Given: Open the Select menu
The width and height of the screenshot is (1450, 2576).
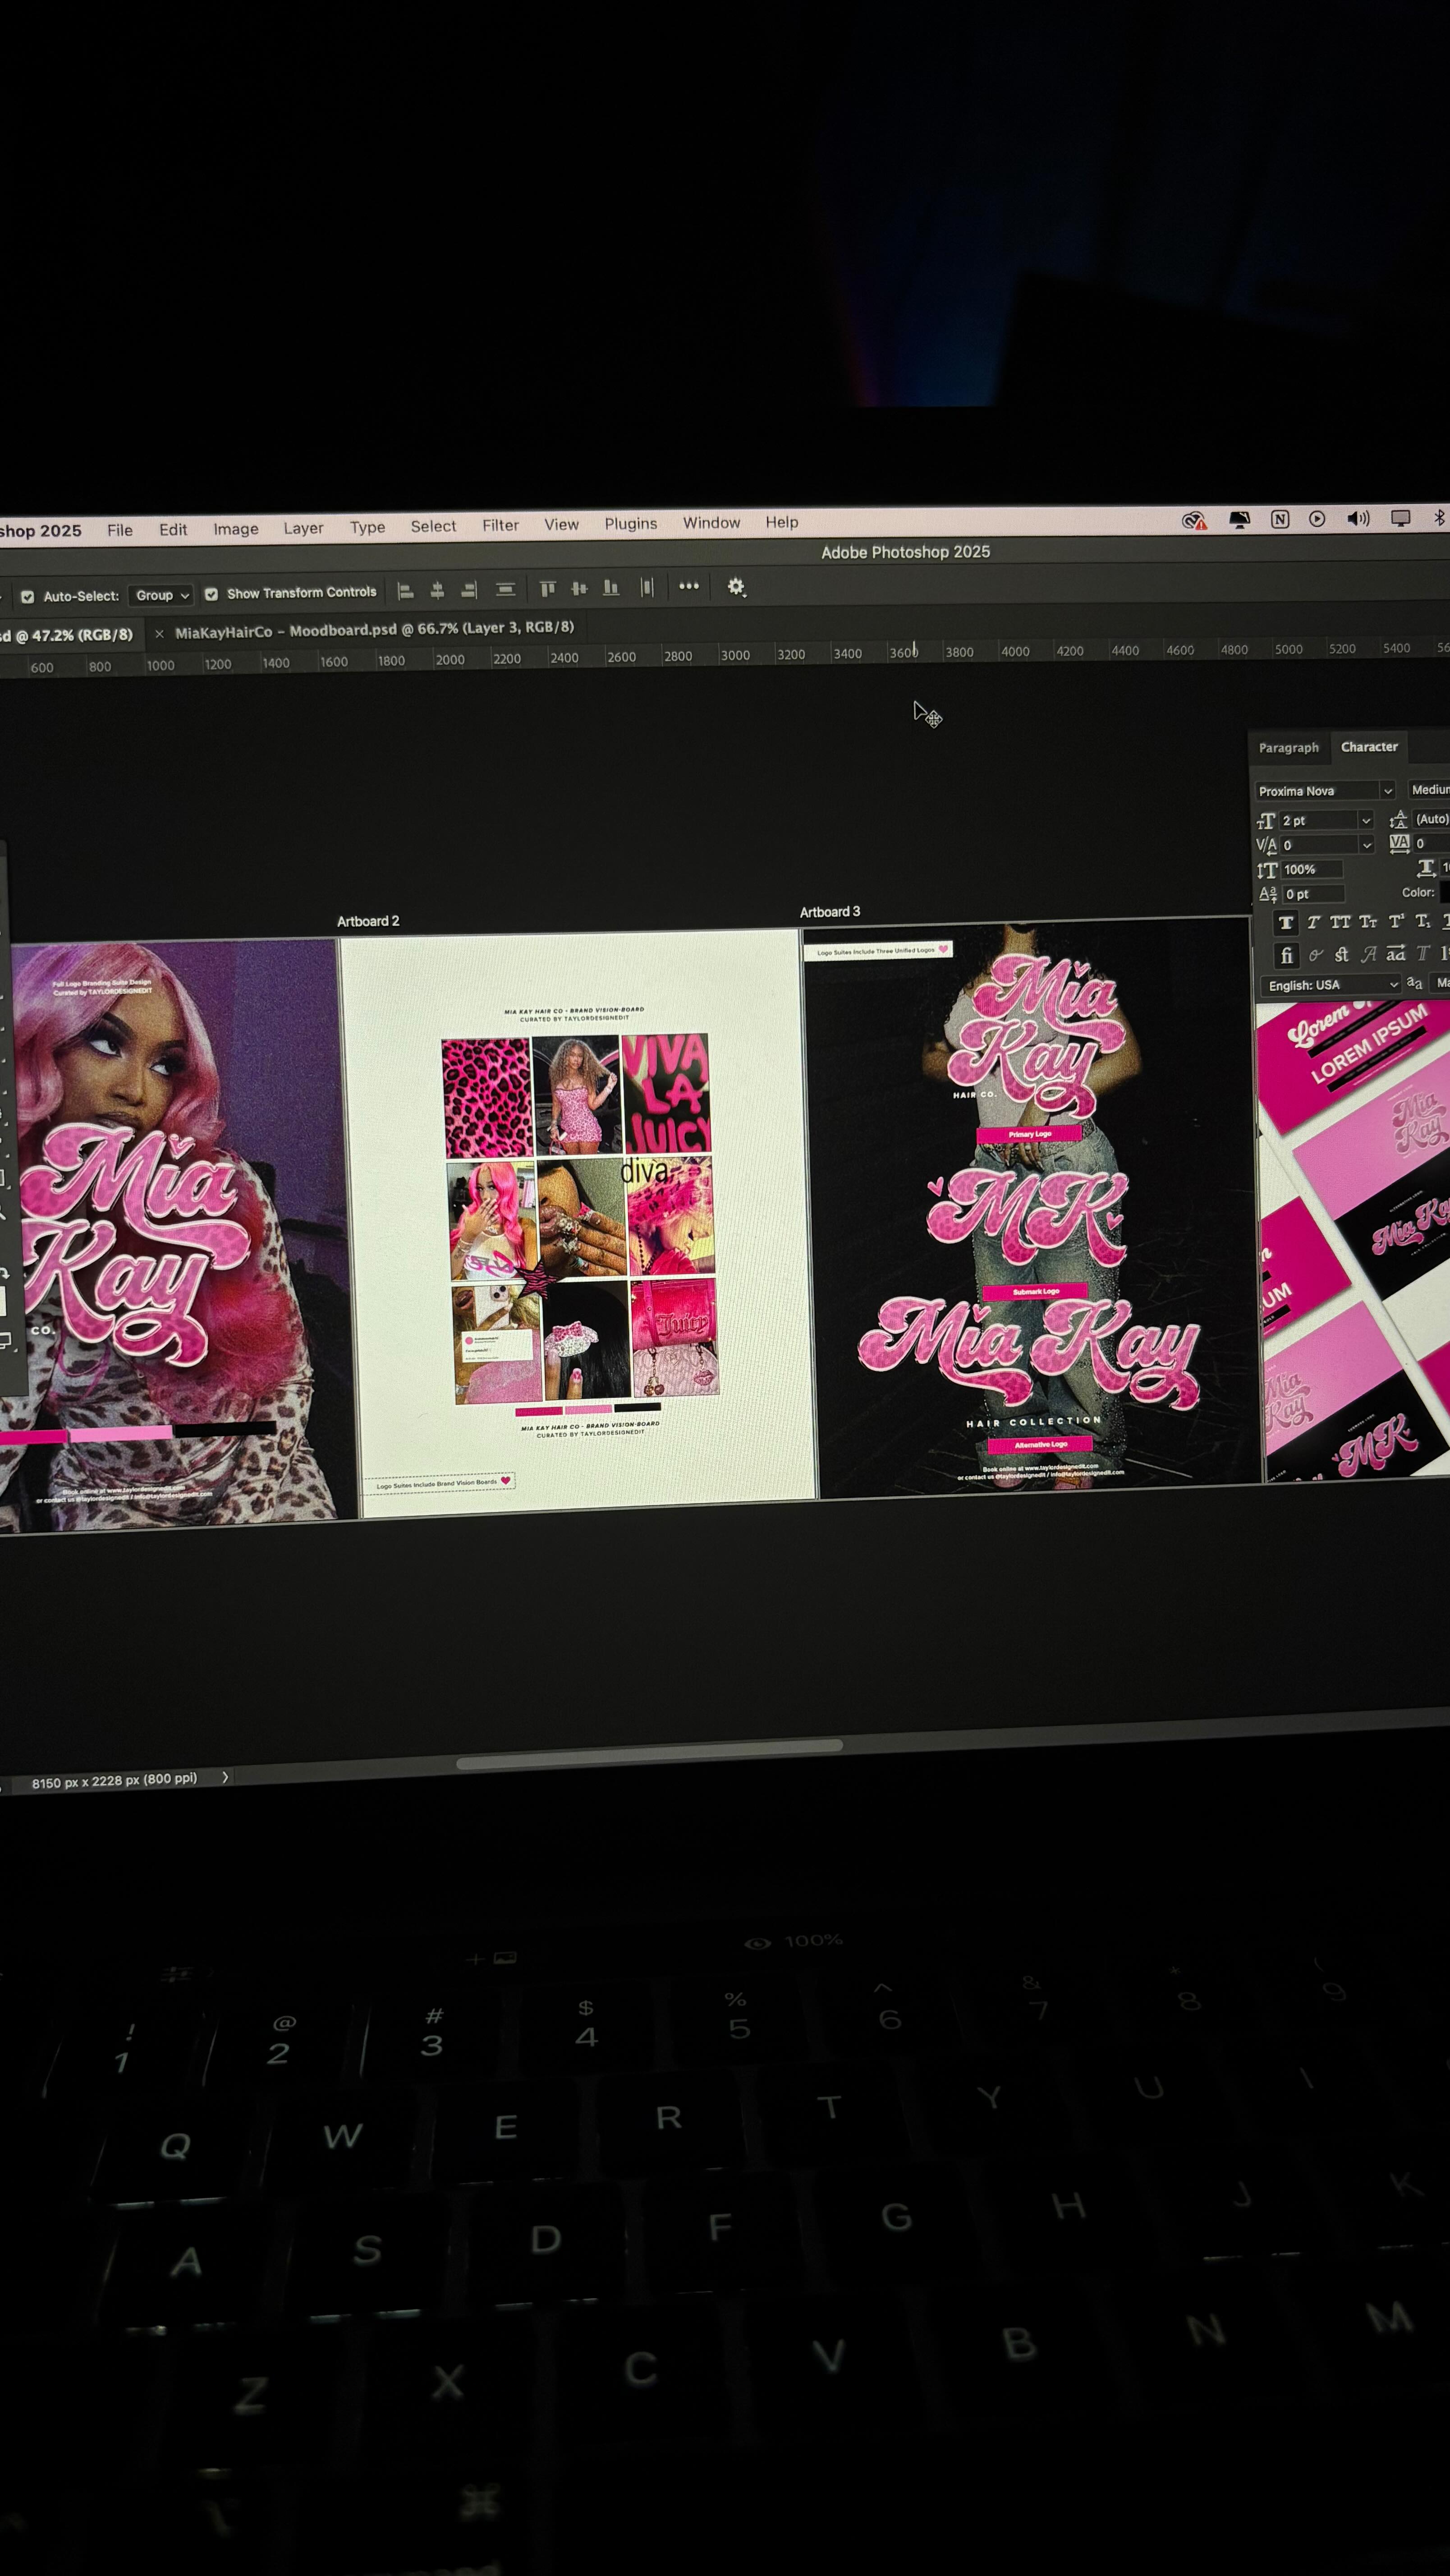Looking at the screenshot, I should (433, 526).
